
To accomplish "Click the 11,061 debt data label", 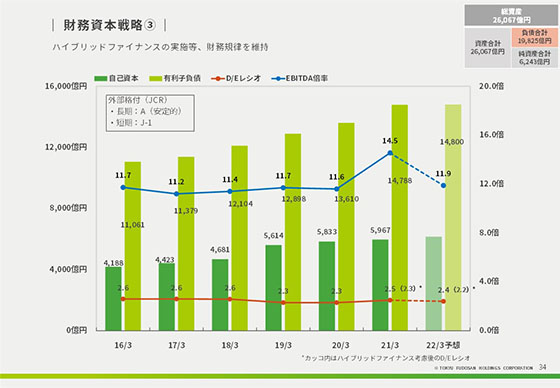I will (x=132, y=225).
